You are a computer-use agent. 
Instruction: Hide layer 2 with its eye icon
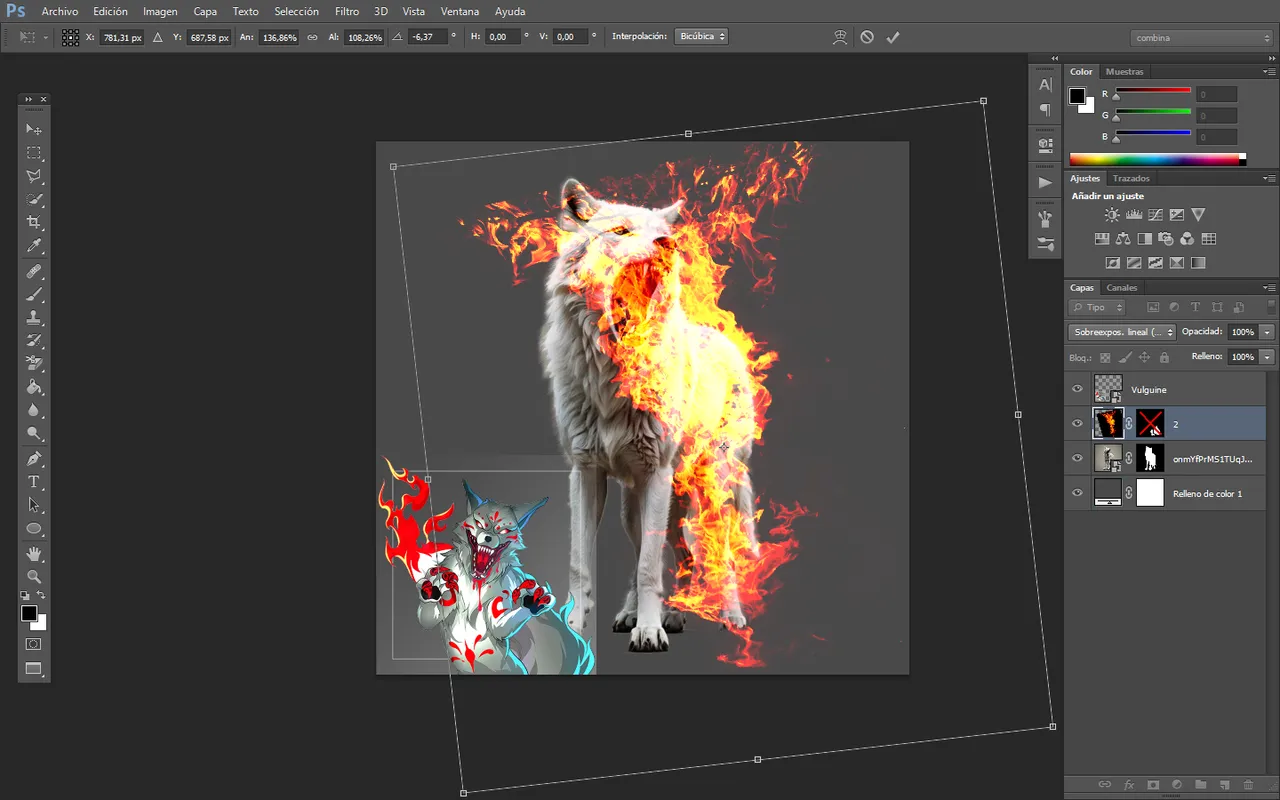(1077, 424)
